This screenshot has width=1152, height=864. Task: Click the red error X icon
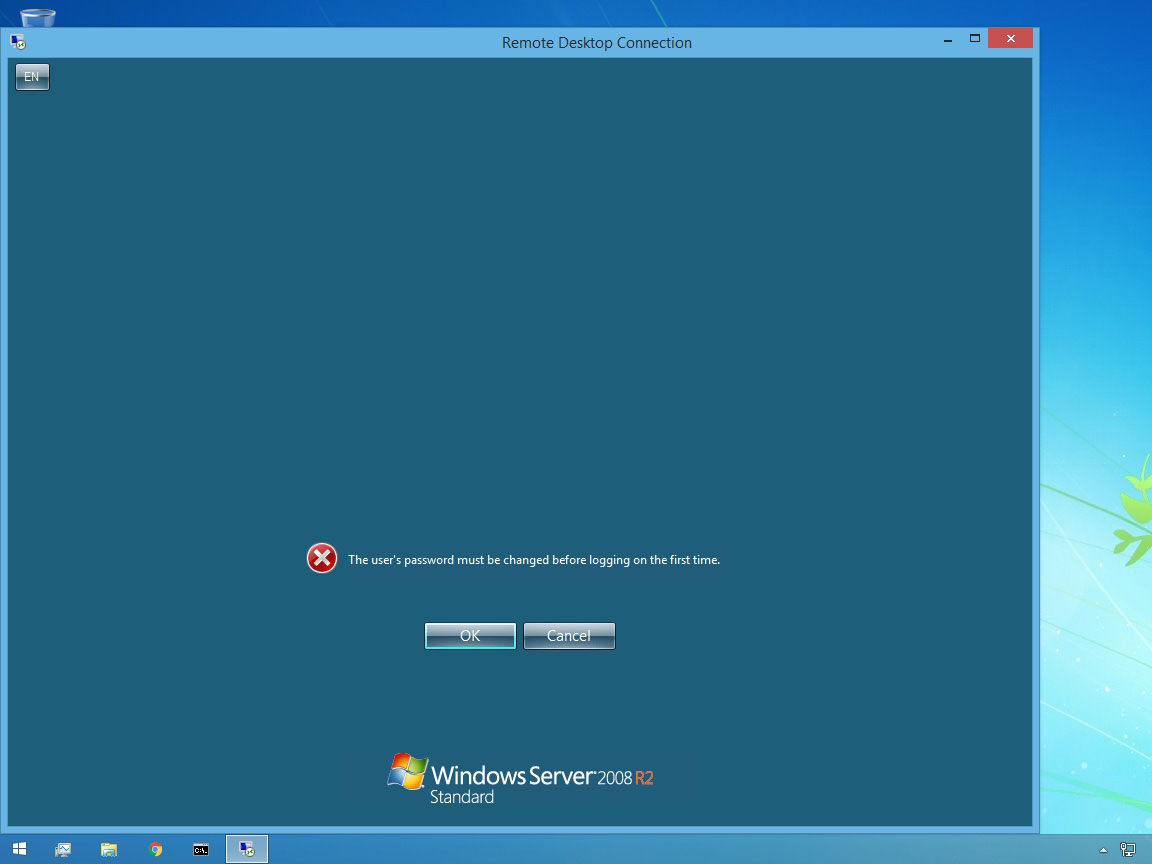(322, 559)
